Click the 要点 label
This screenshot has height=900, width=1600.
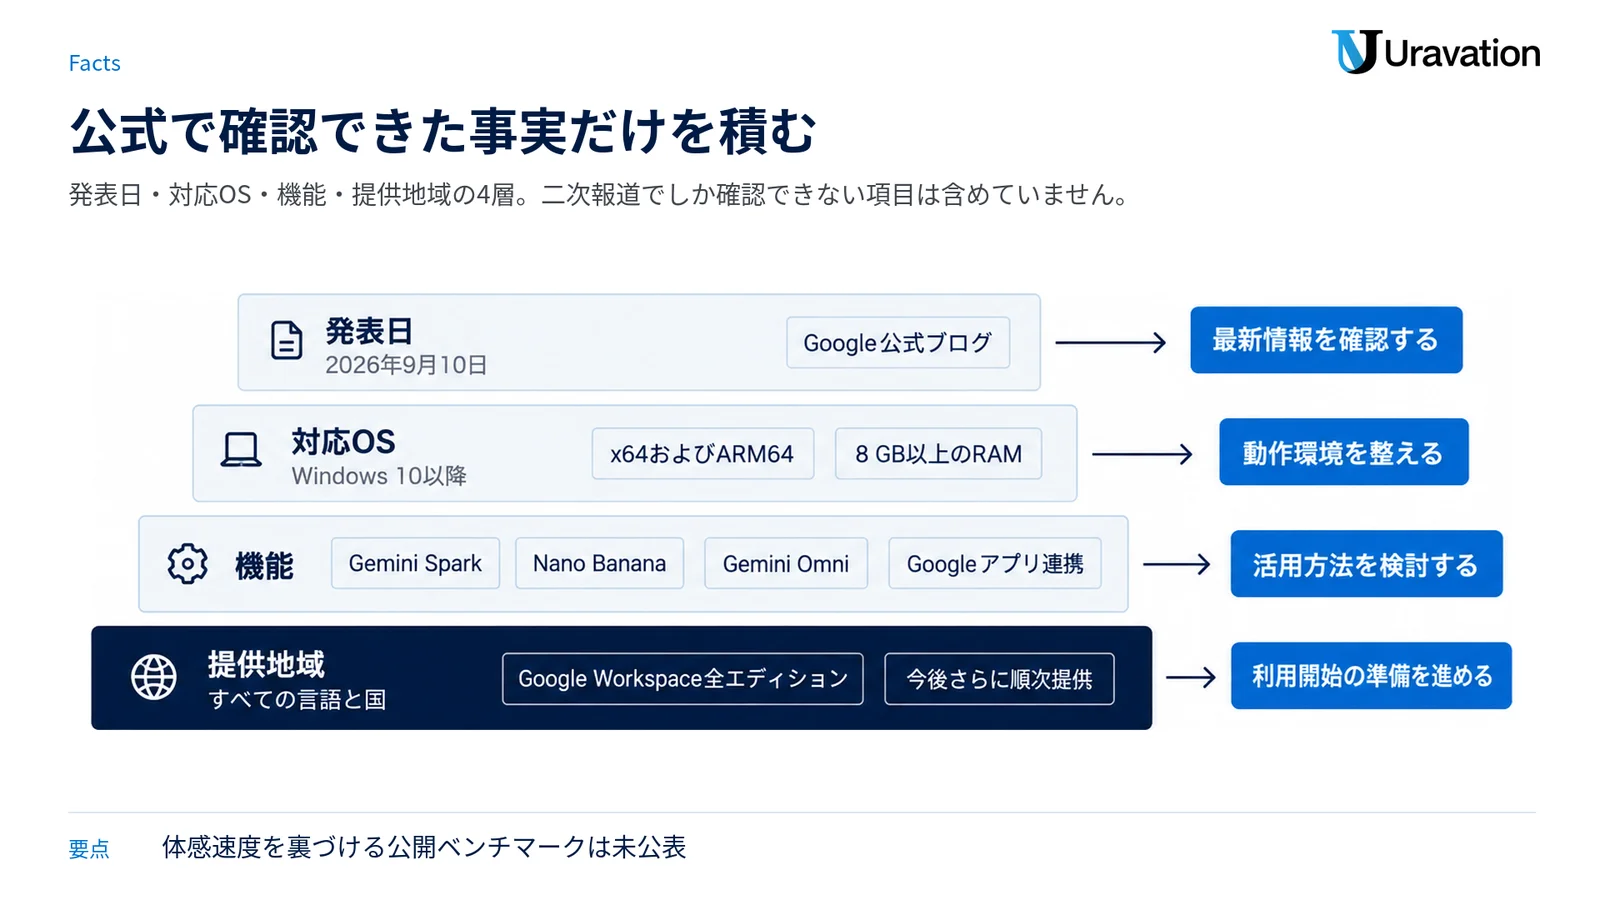(x=89, y=849)
